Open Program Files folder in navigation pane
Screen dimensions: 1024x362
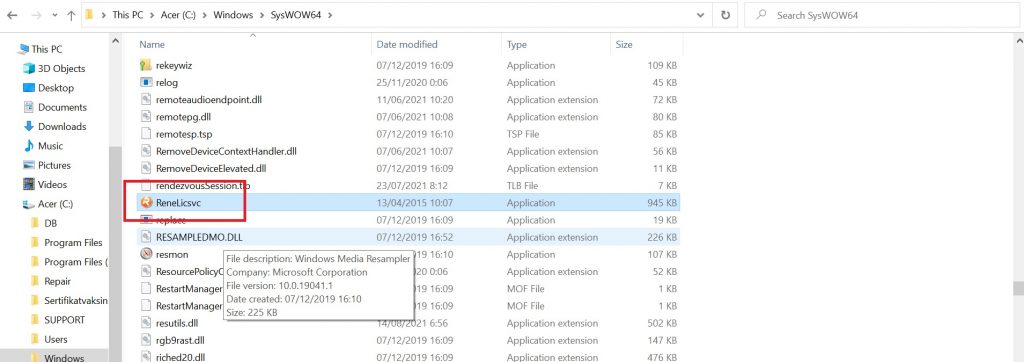coord(73,242)
